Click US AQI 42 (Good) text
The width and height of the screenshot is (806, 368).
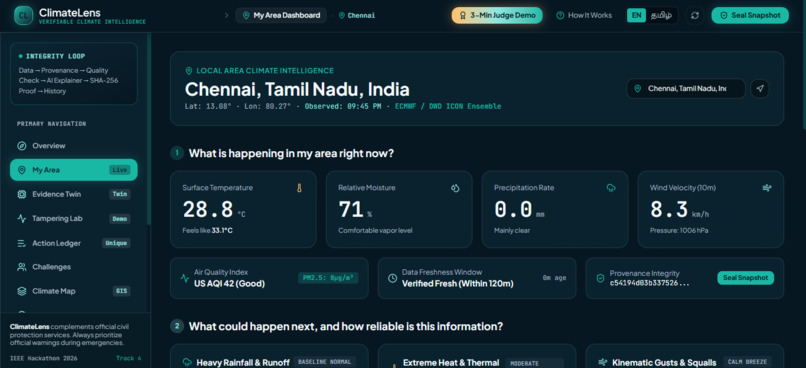(x=229, y=283)
